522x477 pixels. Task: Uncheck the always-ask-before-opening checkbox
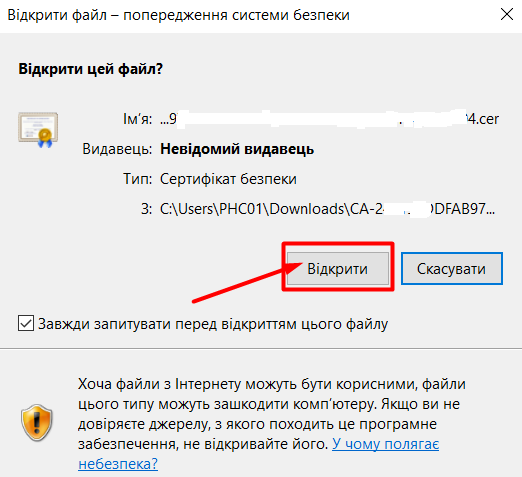[x=26, y=323]
